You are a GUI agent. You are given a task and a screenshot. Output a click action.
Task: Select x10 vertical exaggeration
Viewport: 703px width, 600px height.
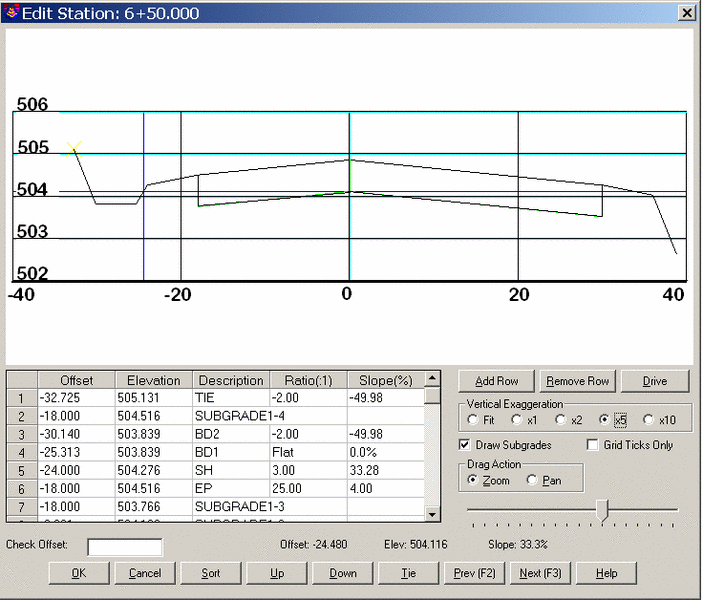(x=650, y=420)
